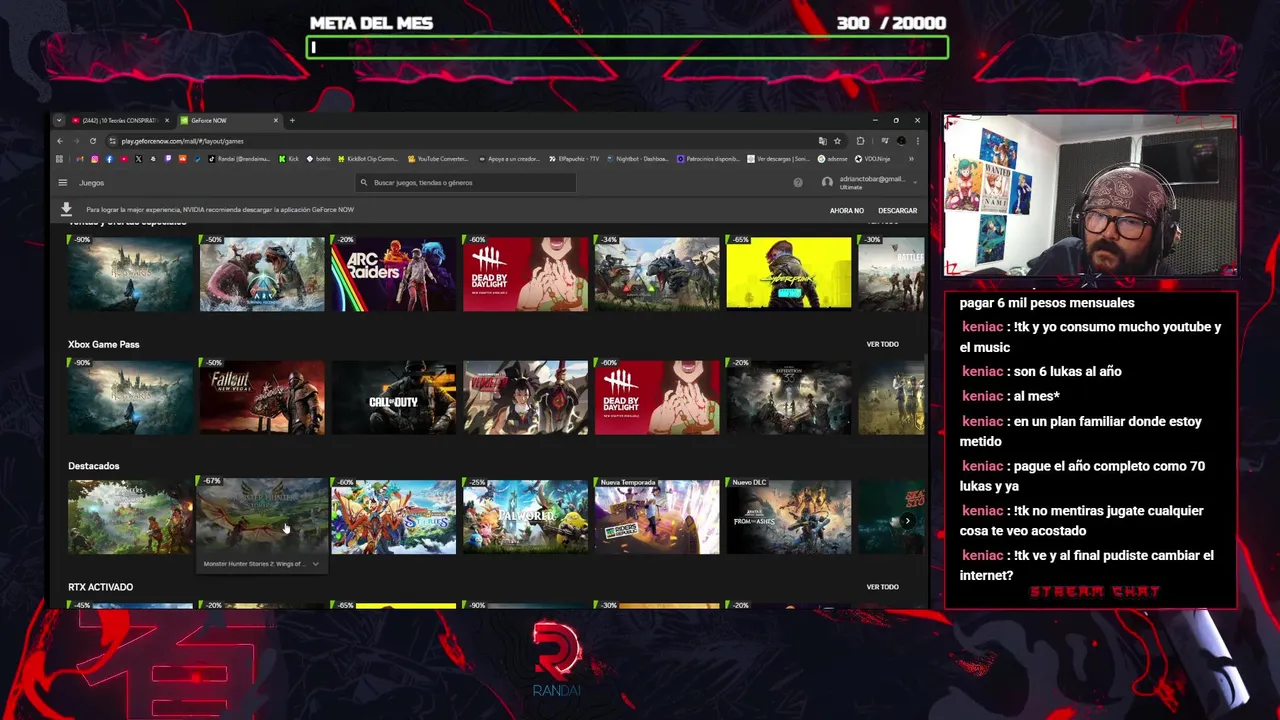
Task: Expand Monster Hunter Stories 2 options chevron
Action: tap(316, 564)
